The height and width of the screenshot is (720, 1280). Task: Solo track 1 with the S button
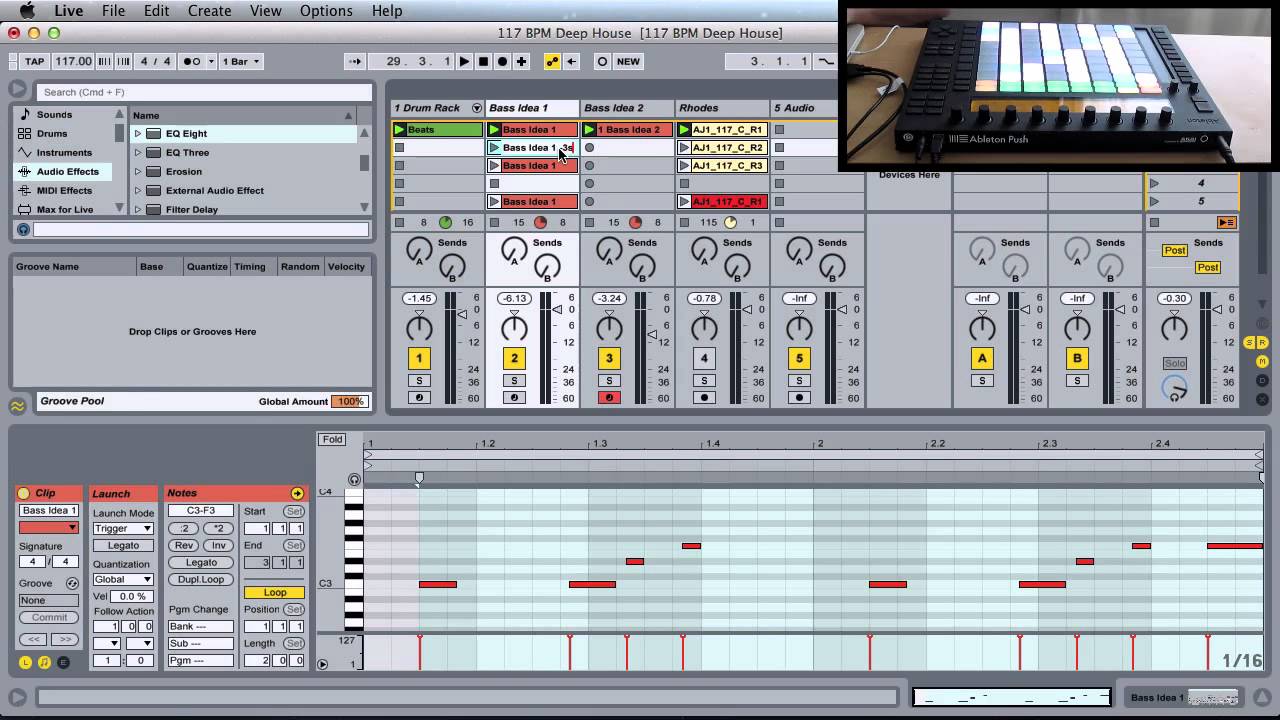[419, 381]
